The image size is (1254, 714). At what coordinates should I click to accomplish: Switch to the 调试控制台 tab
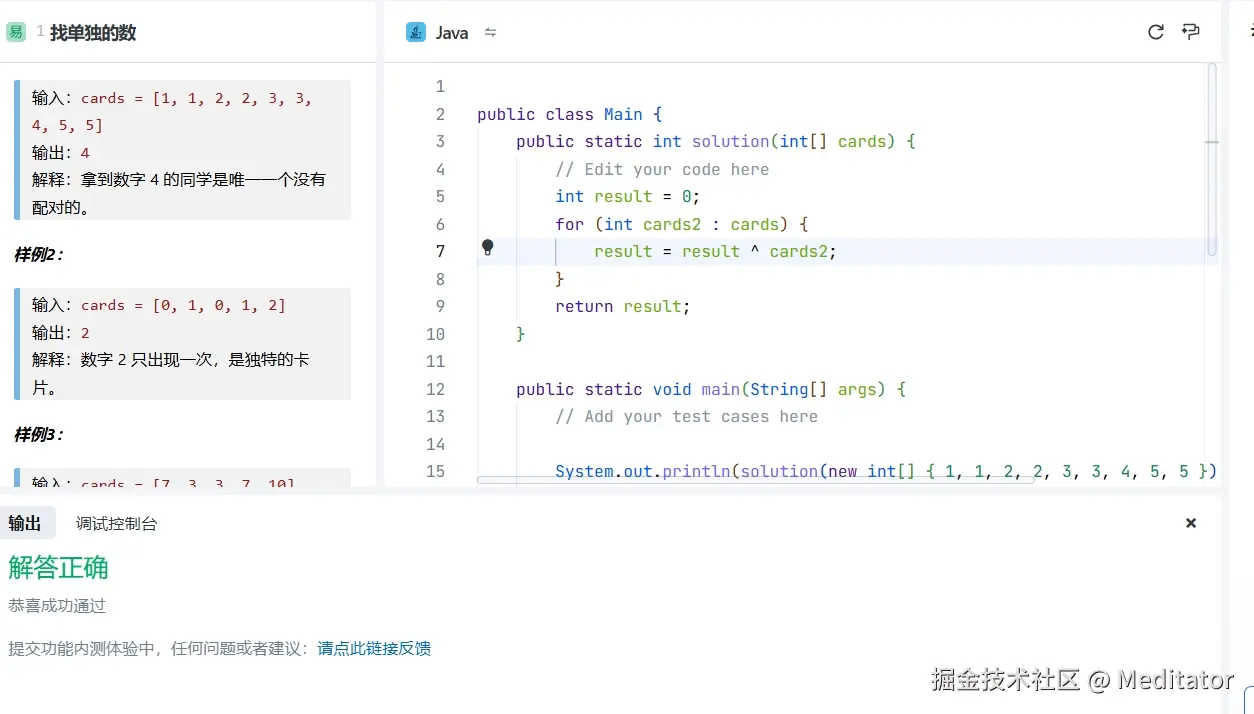[x=115, y=522]
